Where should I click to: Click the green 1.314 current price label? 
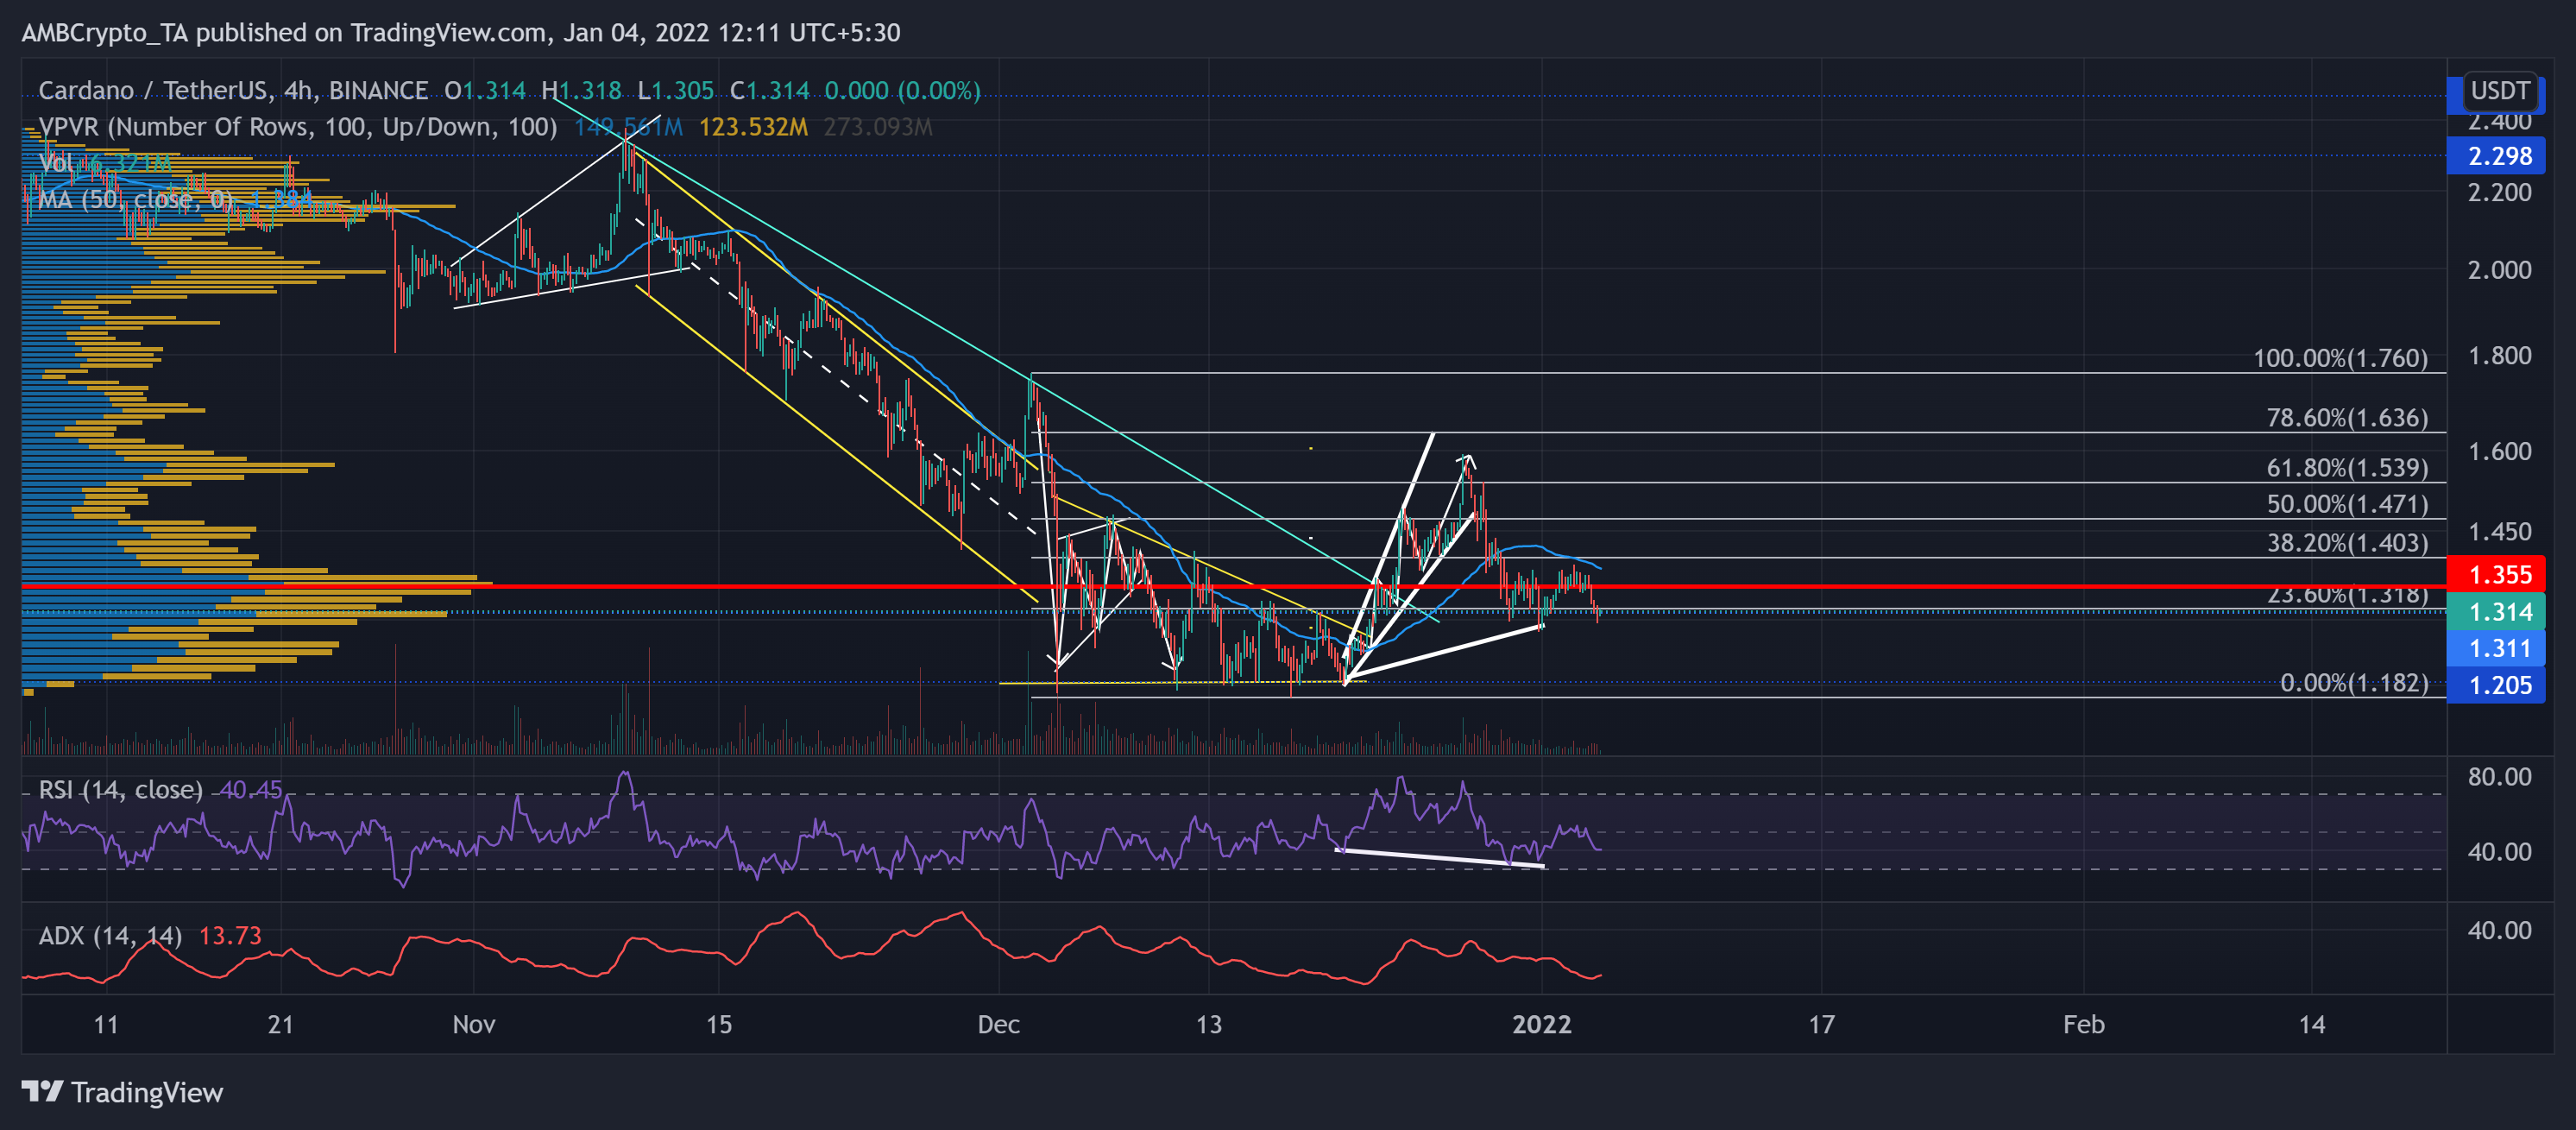tap(2496, 612)
